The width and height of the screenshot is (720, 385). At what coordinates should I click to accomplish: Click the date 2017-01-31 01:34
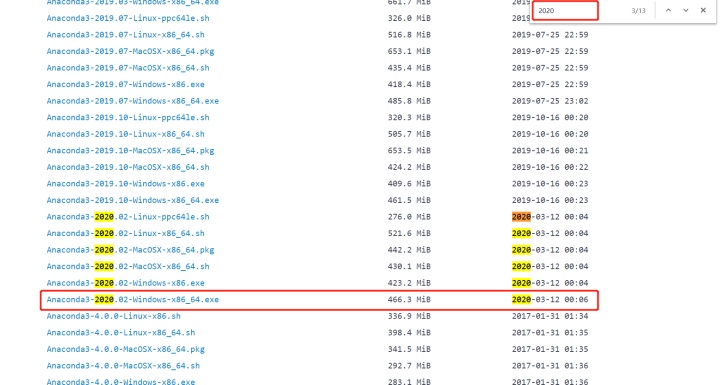click(x=550, y=316)
